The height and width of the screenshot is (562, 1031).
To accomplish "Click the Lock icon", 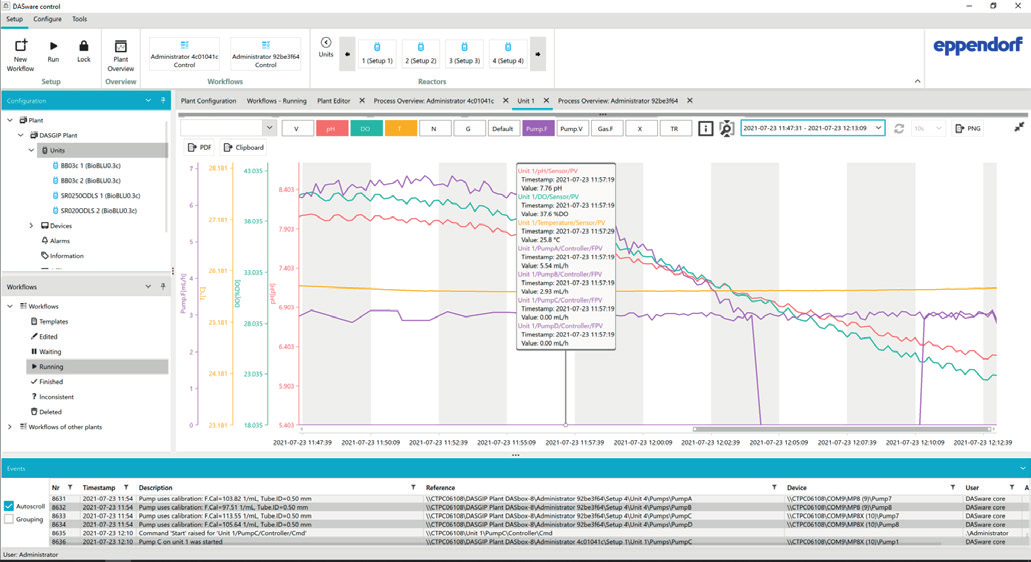I will [x=84, y=51].
